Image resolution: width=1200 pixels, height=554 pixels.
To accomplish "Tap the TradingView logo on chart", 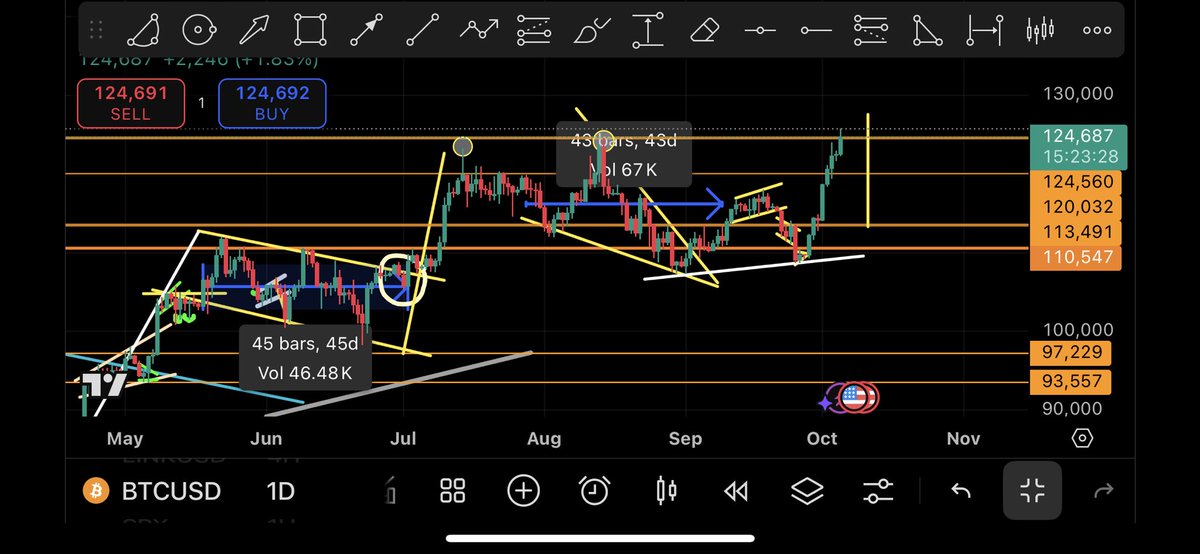I will [x=103, y=385].
